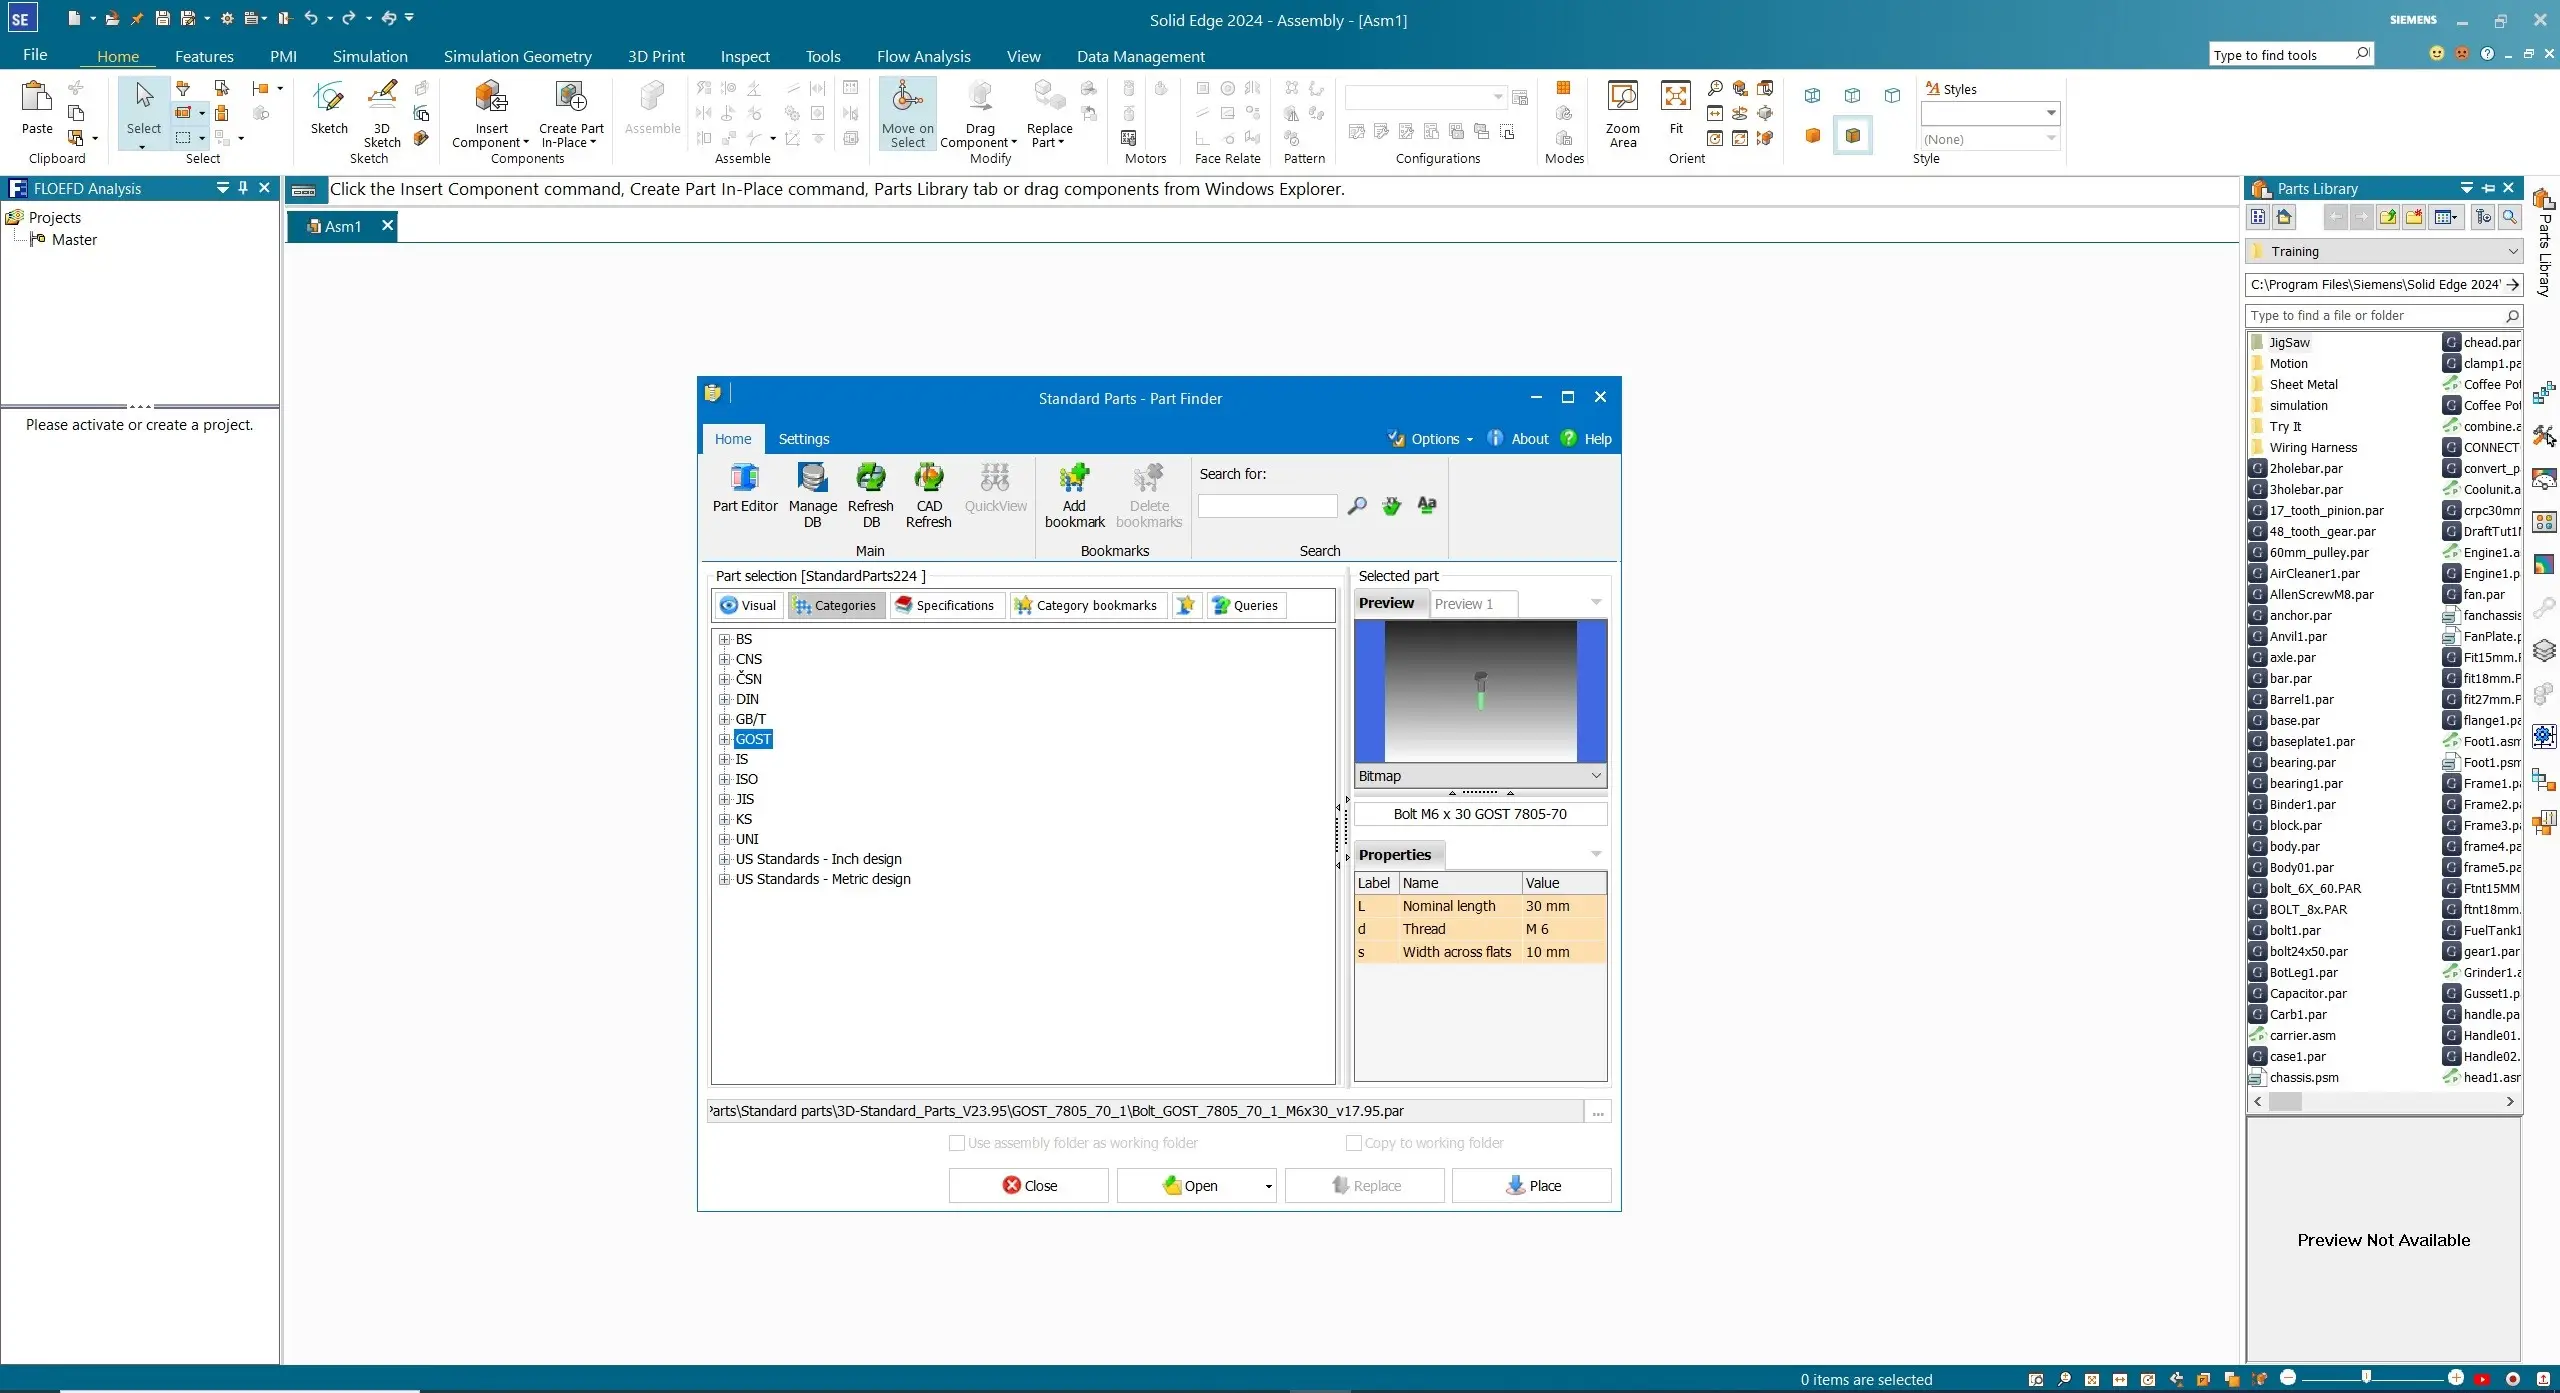This screenshot has height=1393, width=2560.
Task: Click the Paste icon
Action: [x=37, y=107]
